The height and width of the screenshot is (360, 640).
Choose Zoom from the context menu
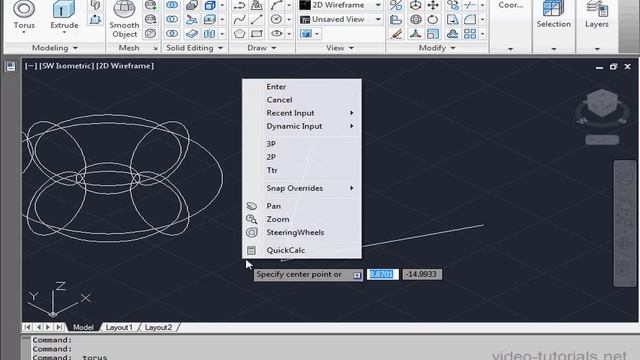coord(302,219)
